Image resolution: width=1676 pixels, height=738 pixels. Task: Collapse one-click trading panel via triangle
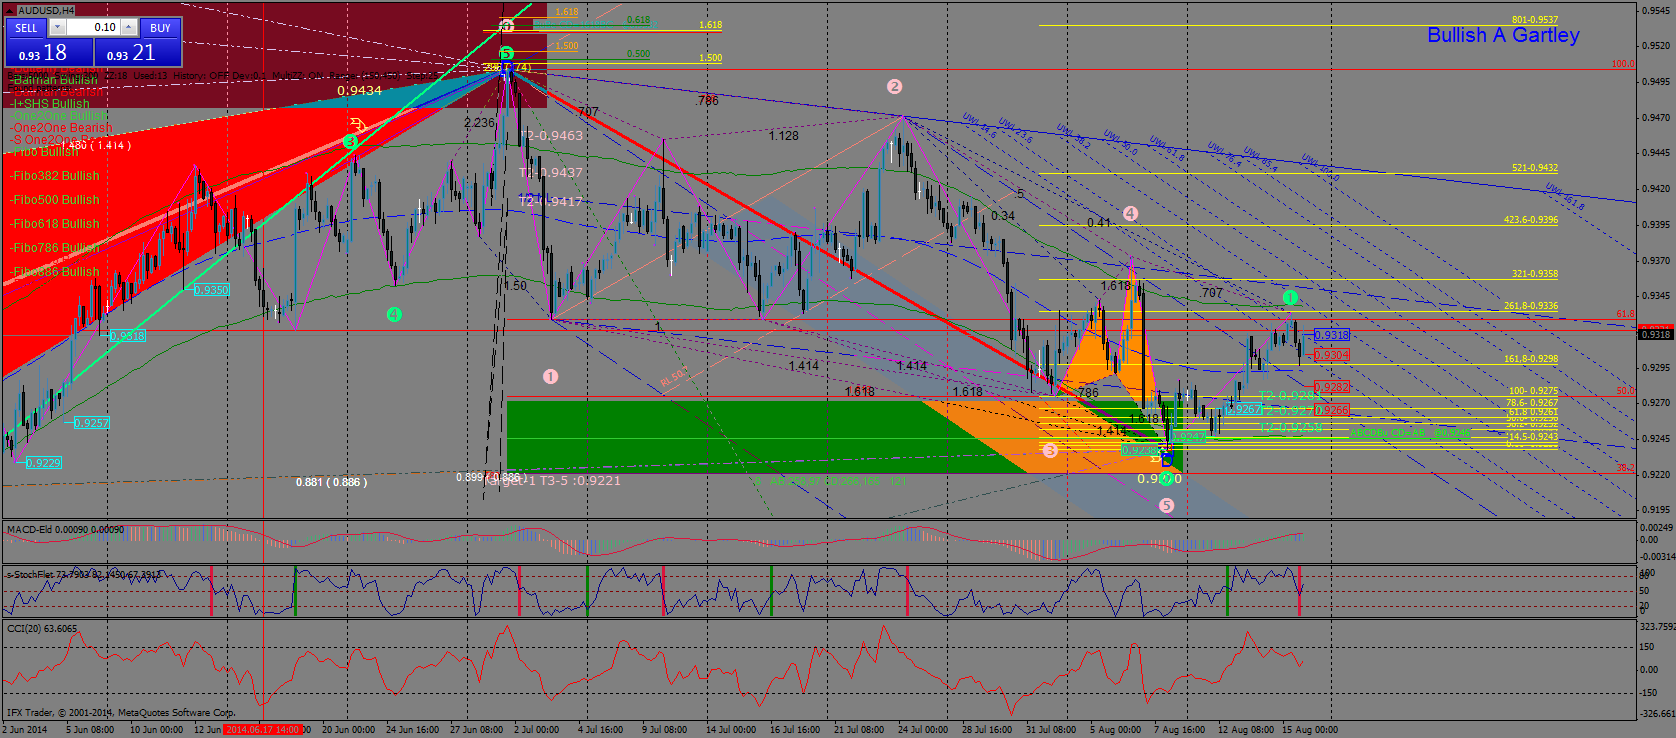pos(11,11)
